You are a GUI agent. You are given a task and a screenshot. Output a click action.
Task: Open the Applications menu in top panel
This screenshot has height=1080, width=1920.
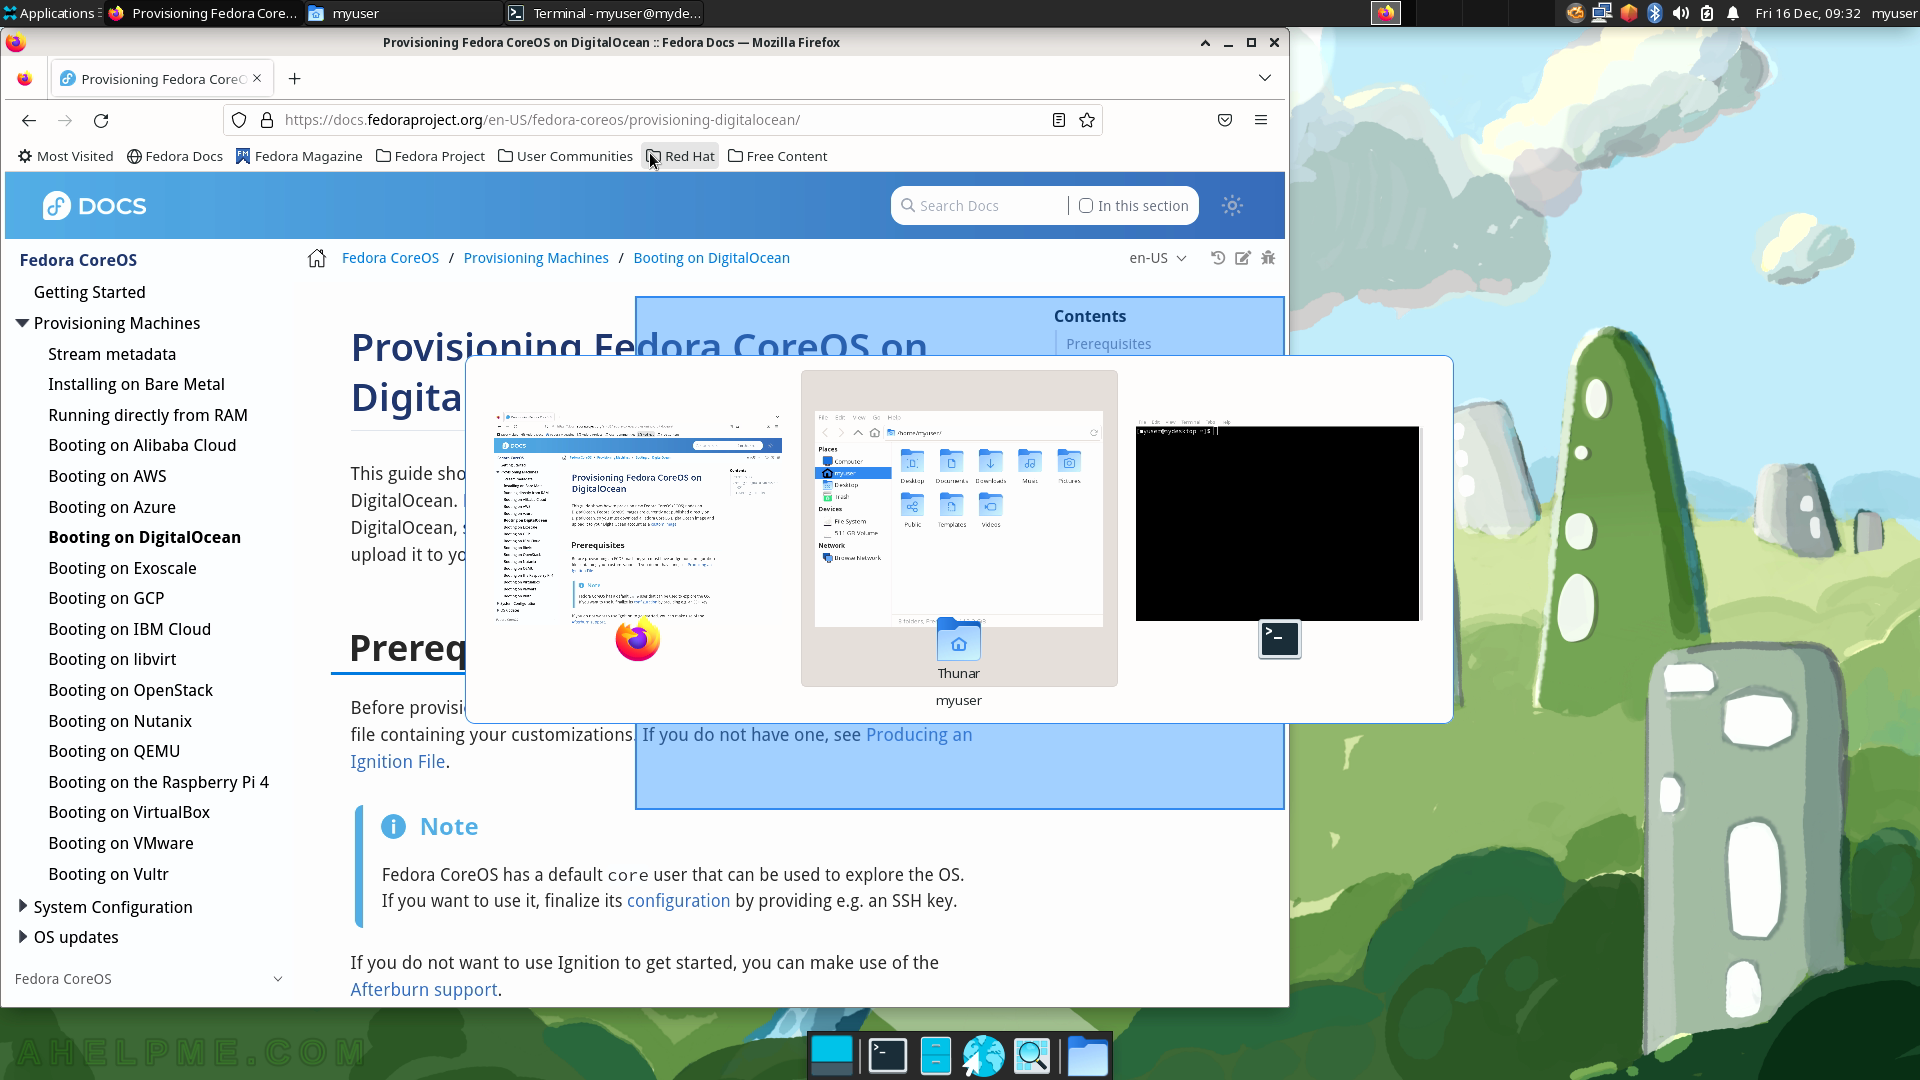point(49,13)
